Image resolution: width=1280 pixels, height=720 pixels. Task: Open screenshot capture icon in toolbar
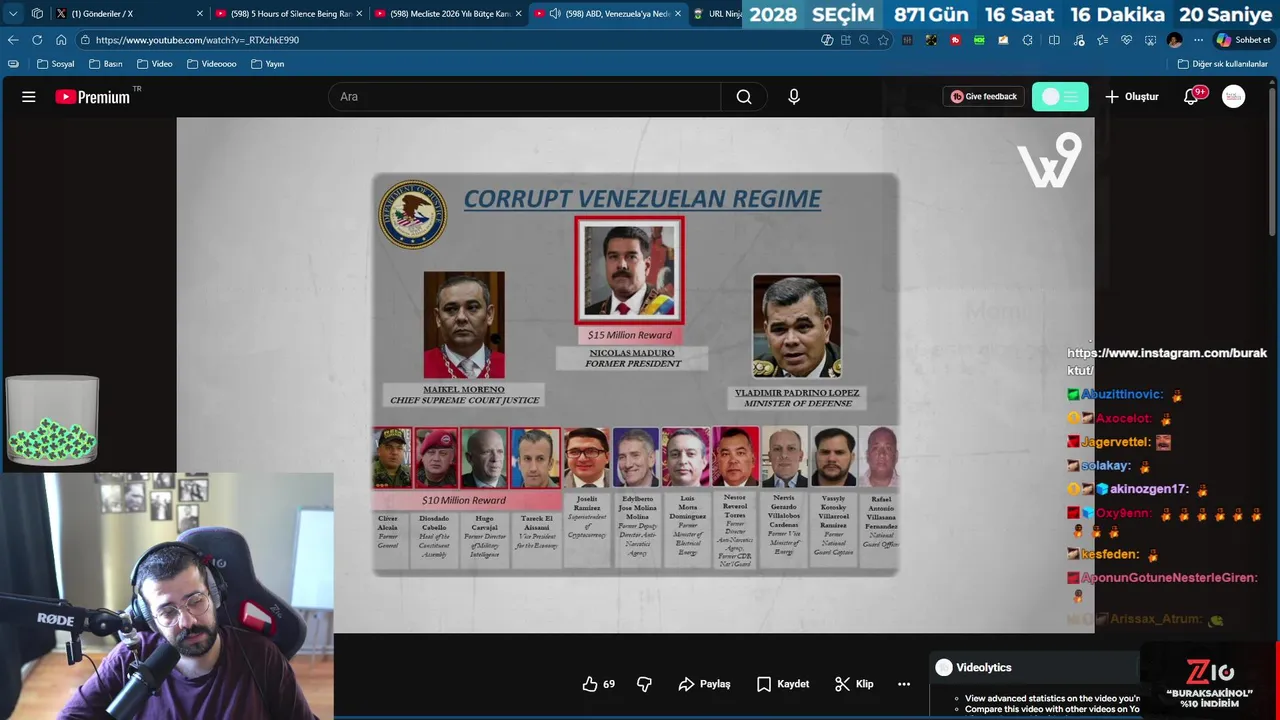click(x=1150, y=40)
